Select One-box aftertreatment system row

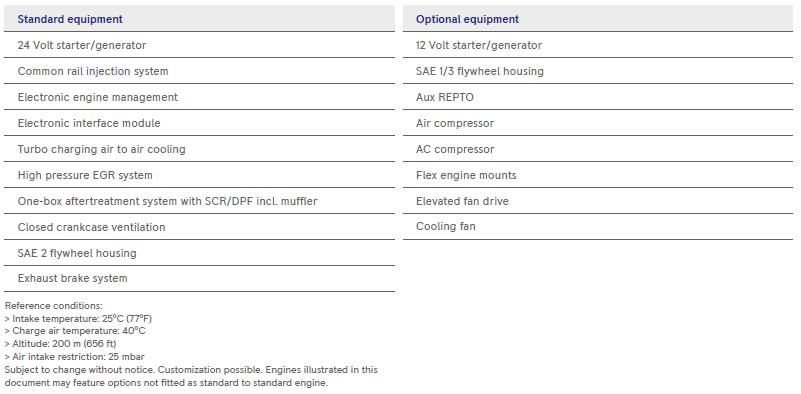click(199, 201)
